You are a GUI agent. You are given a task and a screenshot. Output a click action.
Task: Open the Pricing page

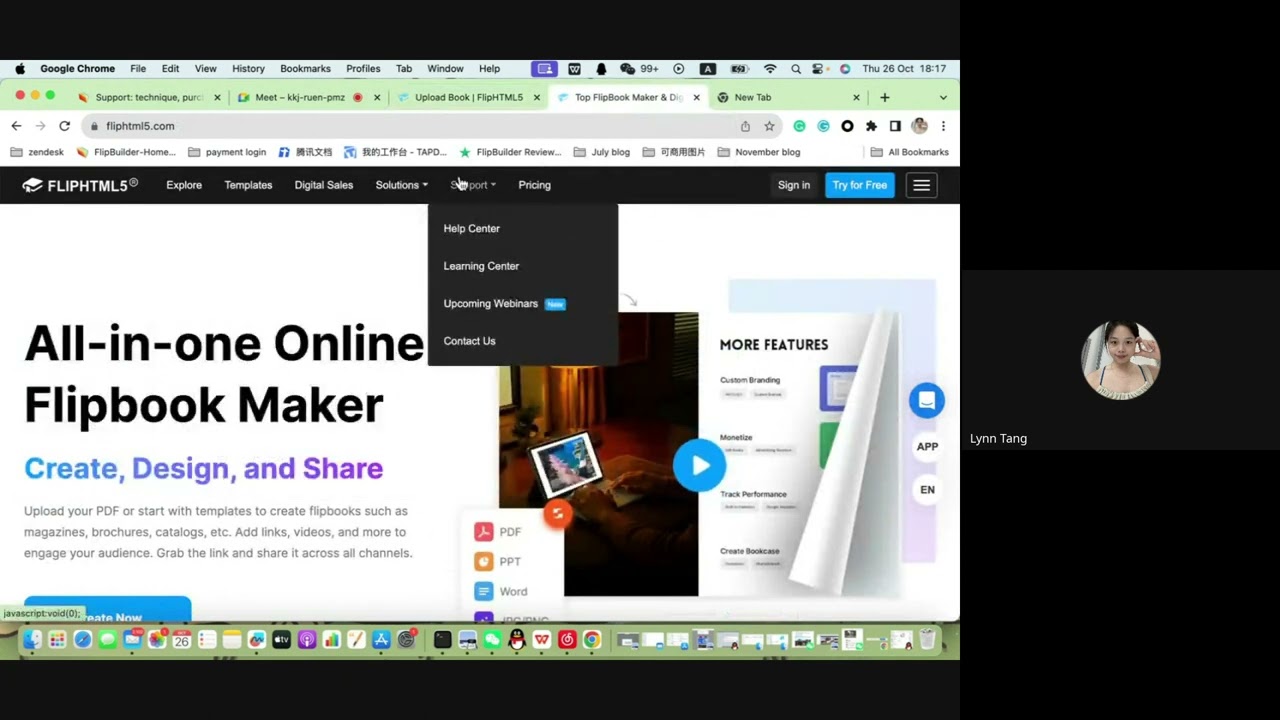[534, 185]
